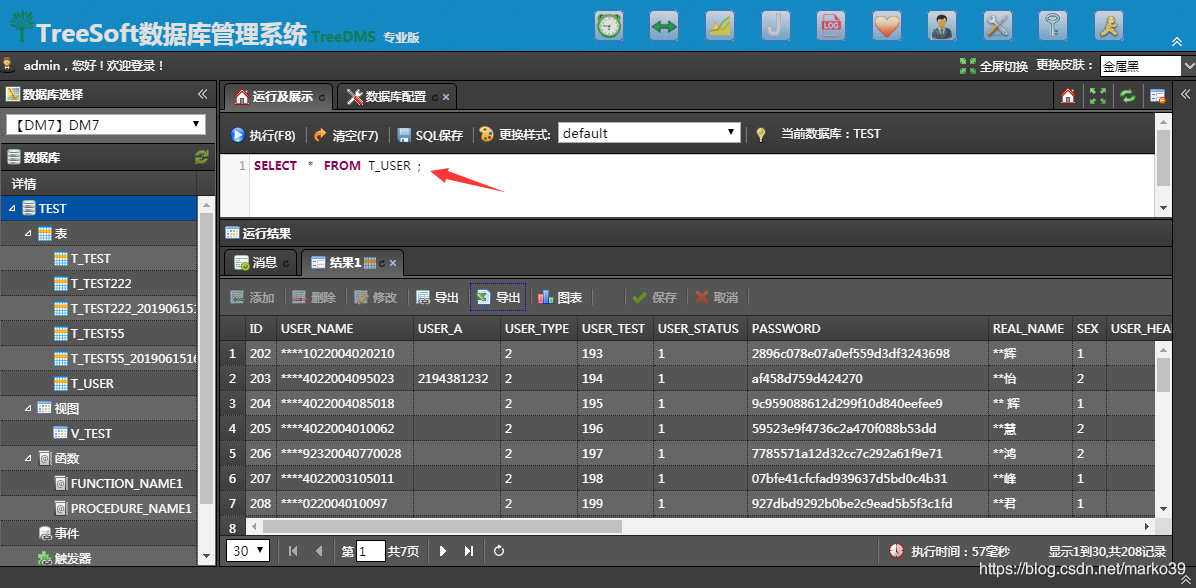1196x588 pixels.
Task: Select table T_USER in tree
Action: 92,384
